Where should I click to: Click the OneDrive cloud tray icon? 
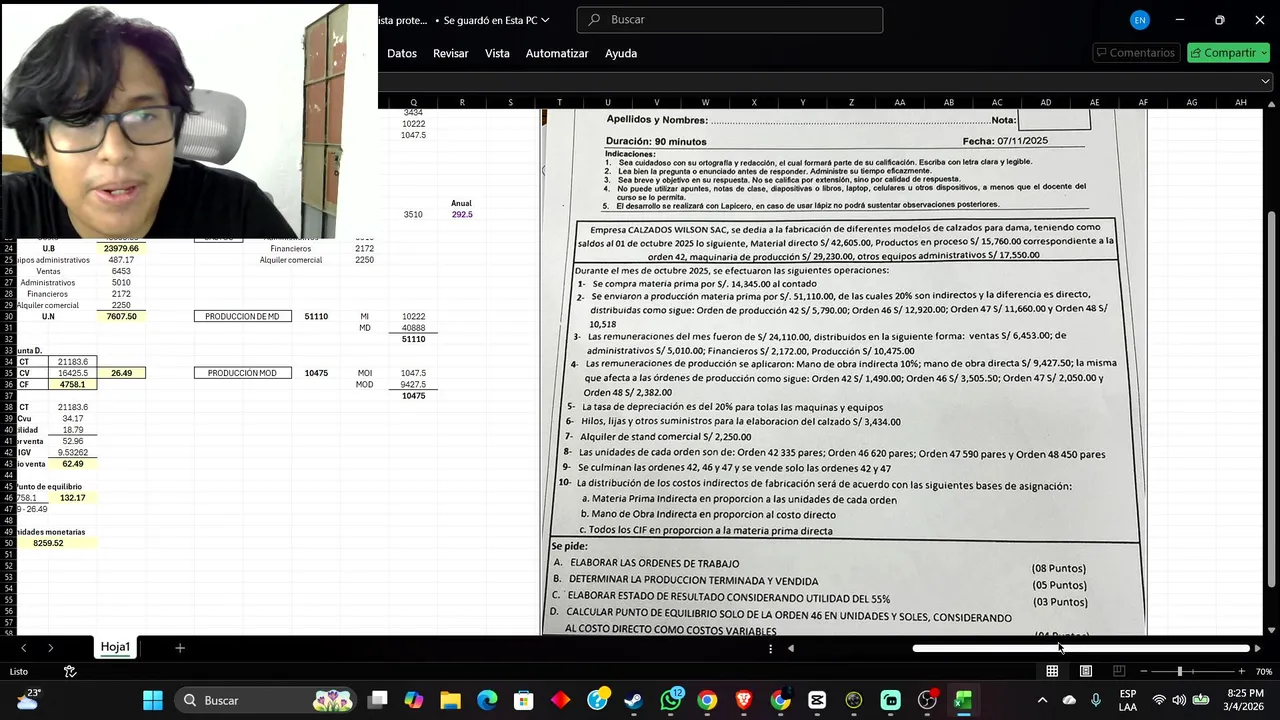click(x=1069, y=700)
